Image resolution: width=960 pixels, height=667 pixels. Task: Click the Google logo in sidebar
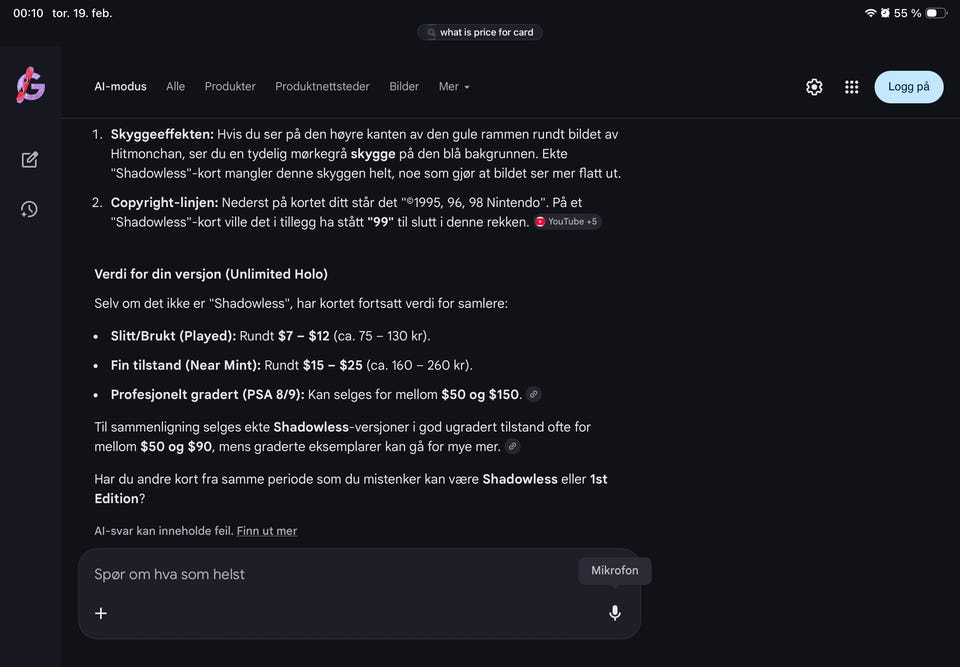(30, 87)
